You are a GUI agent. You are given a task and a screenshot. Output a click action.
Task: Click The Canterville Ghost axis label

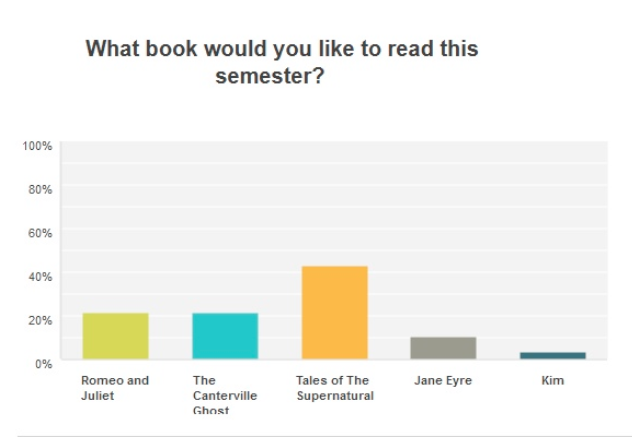[225, 394]
